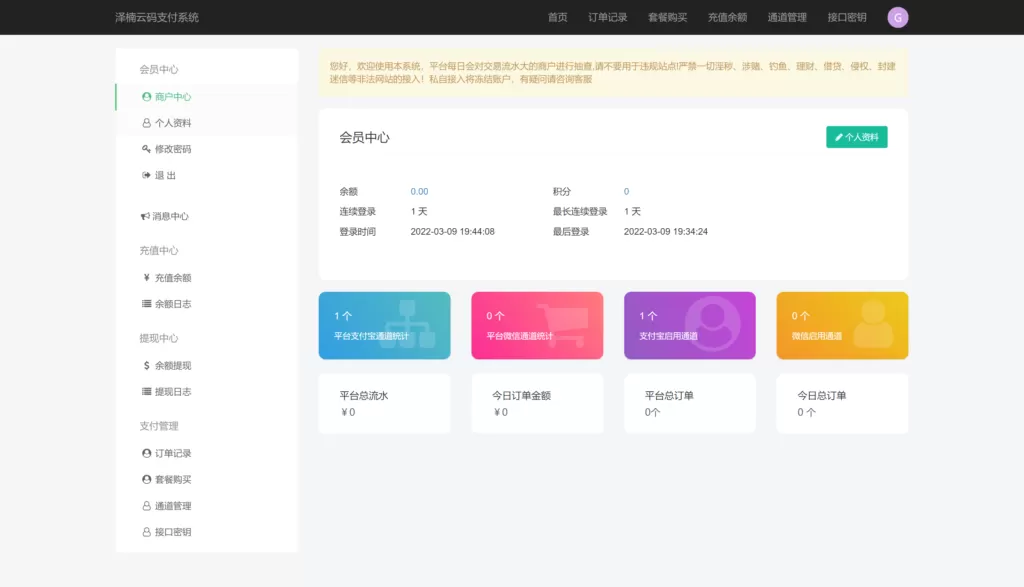The width and height of the screenshot is (1024, 587).
Task: Click the person icon beside 订单记录 in sidebar
Action: point(147,452)
